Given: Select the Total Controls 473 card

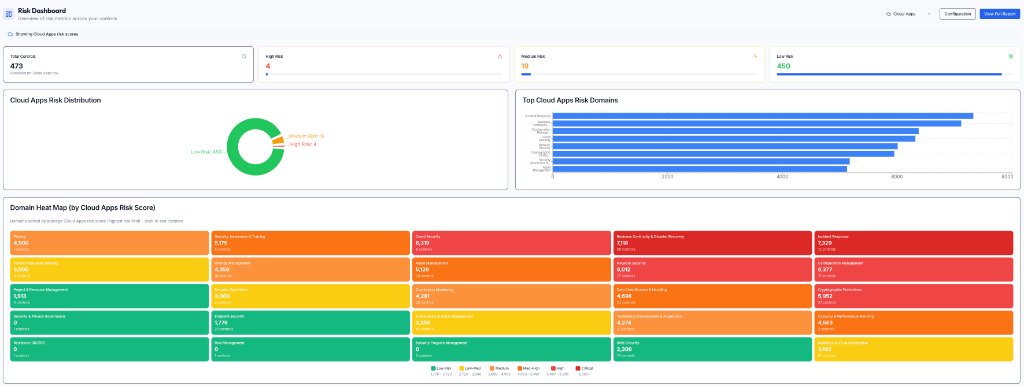Looking at the screenshot, I should (x=129, y=65).
